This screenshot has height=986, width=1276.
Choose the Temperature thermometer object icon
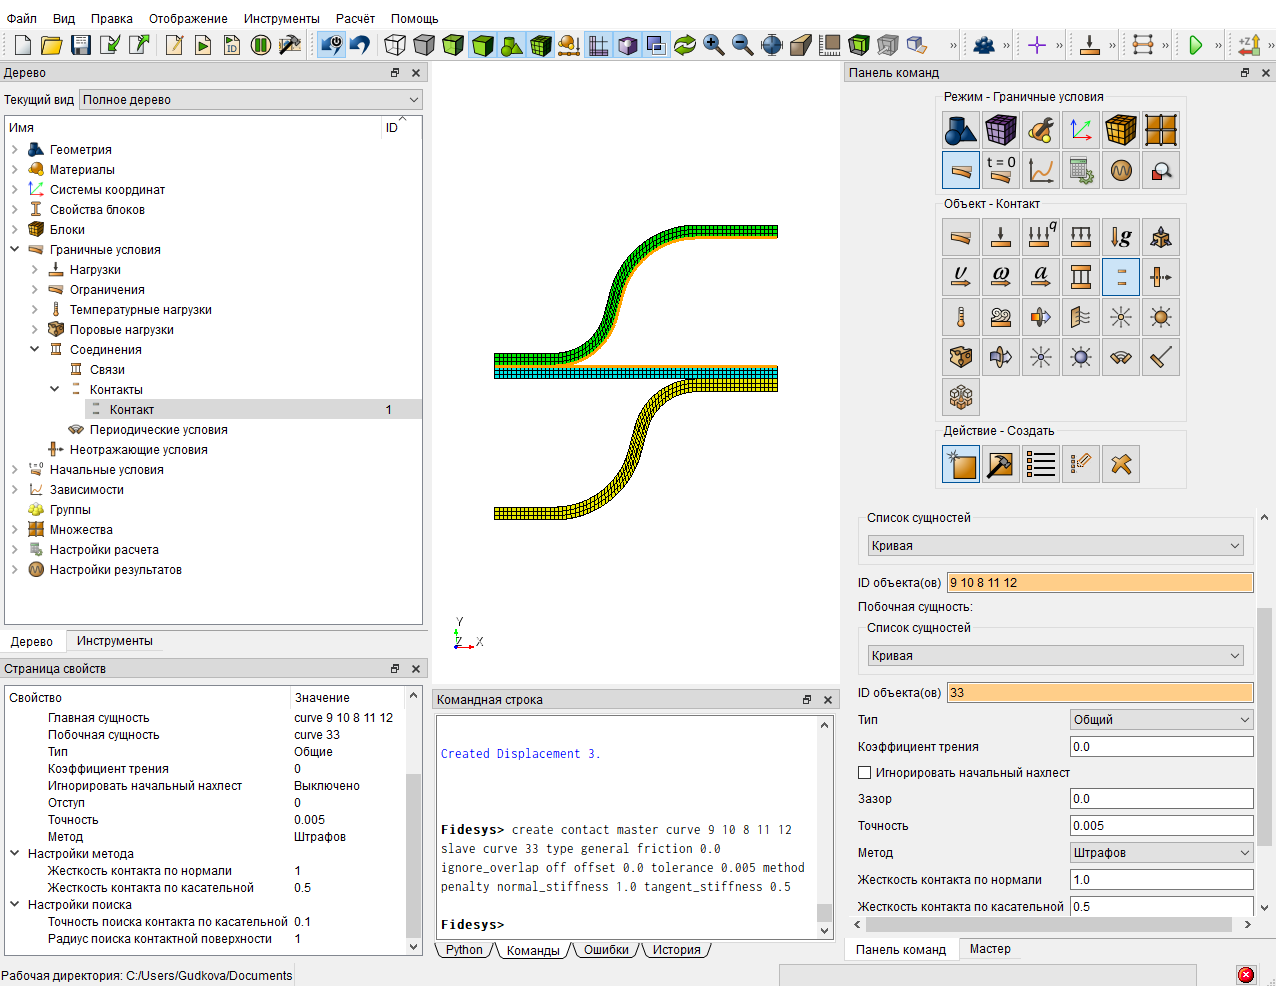[961, 317]
